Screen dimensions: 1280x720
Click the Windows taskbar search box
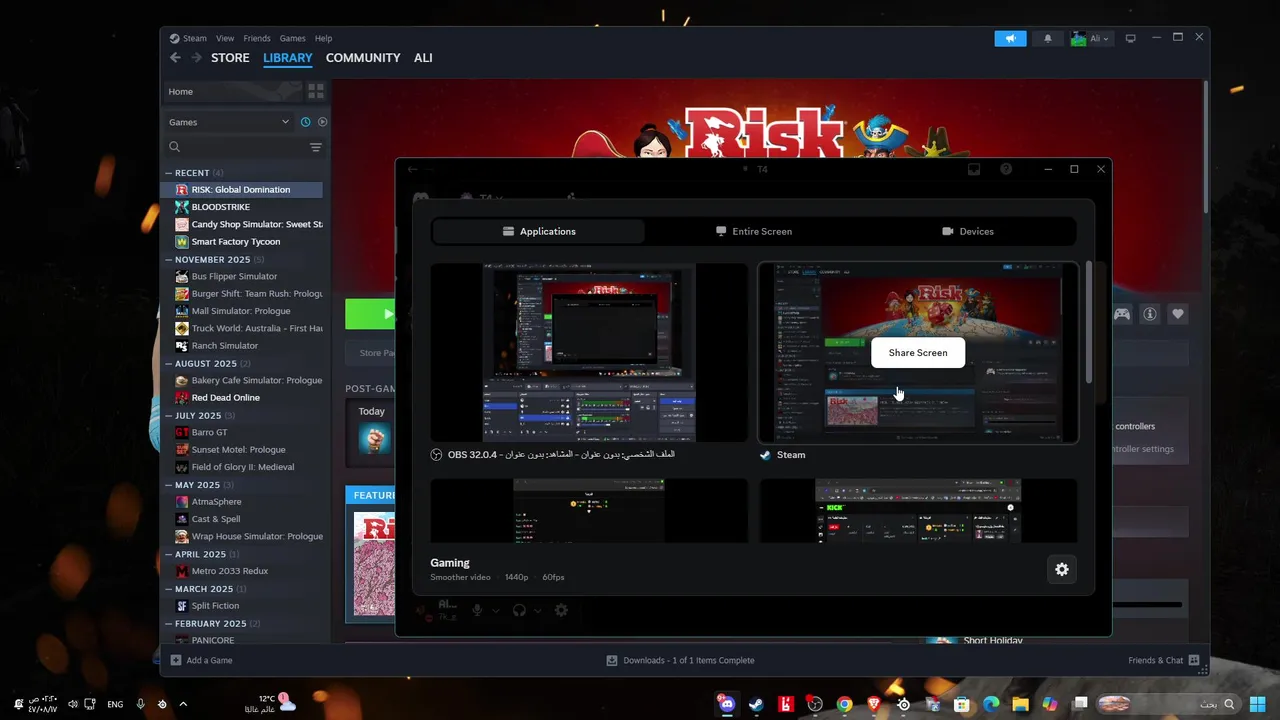click(x=1168, y=704)
